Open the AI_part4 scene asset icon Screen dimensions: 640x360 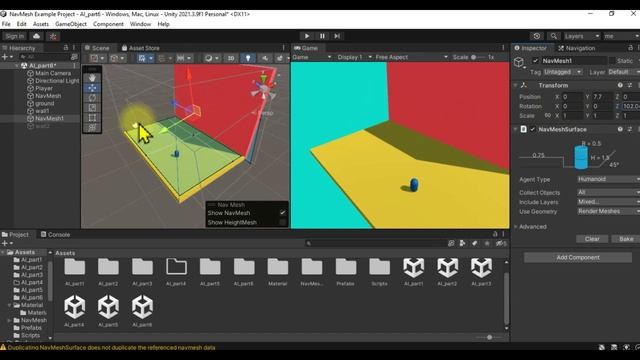75,307
